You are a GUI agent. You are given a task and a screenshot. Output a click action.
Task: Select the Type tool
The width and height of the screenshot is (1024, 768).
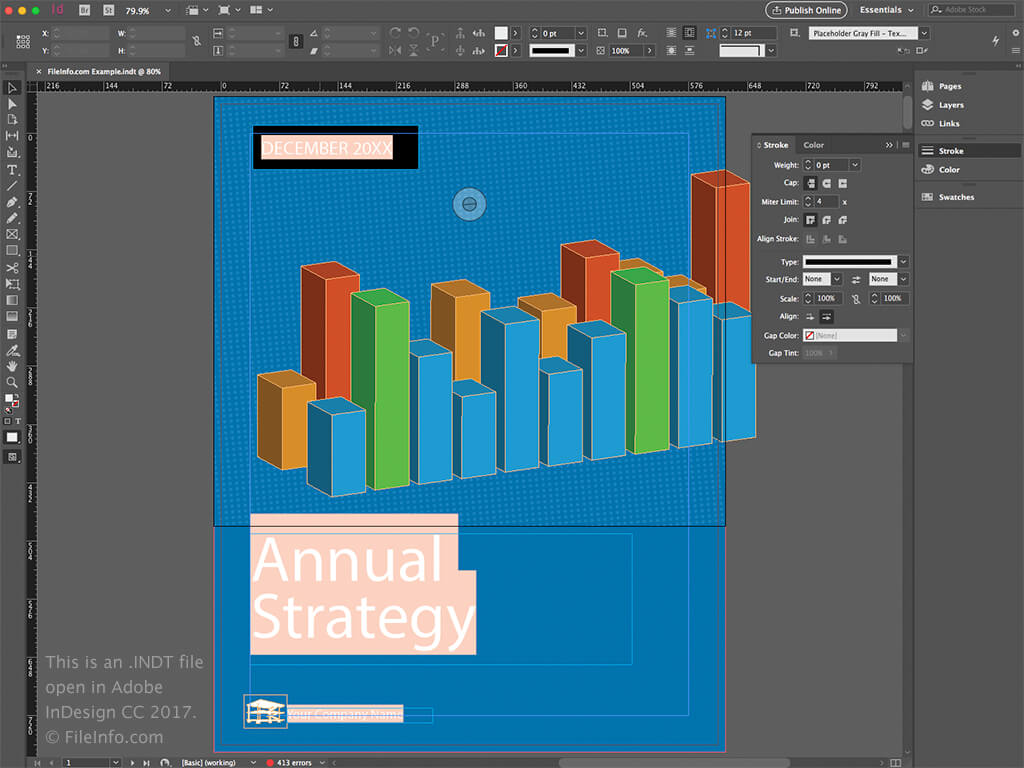[12, 170]
